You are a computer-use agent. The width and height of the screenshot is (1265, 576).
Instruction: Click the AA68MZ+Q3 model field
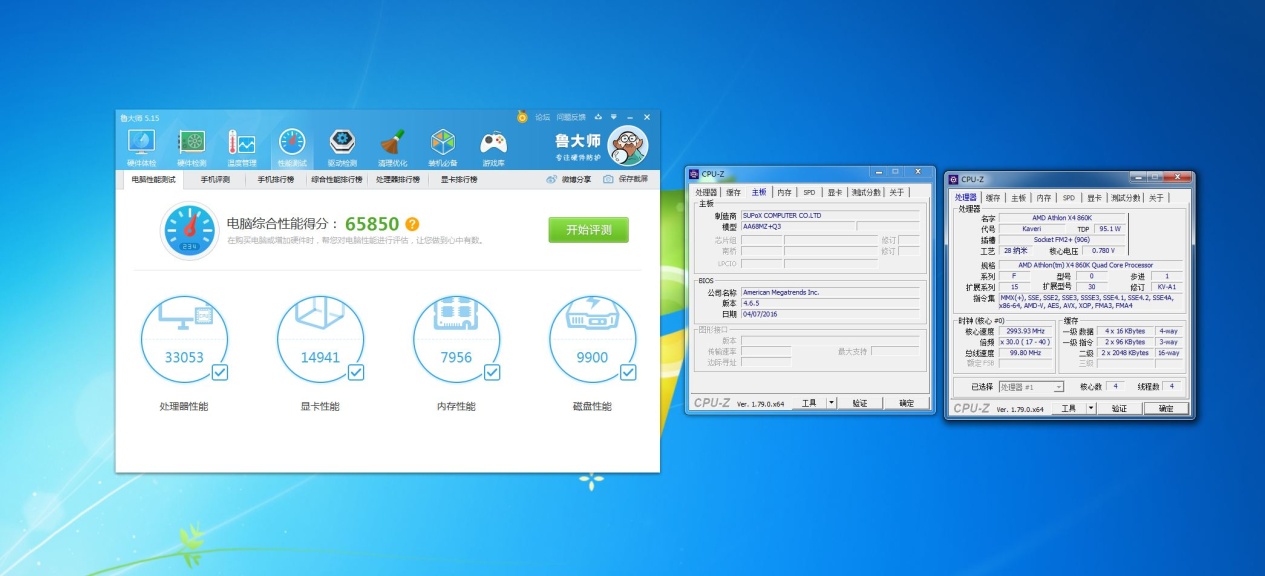tap(797, 227)
